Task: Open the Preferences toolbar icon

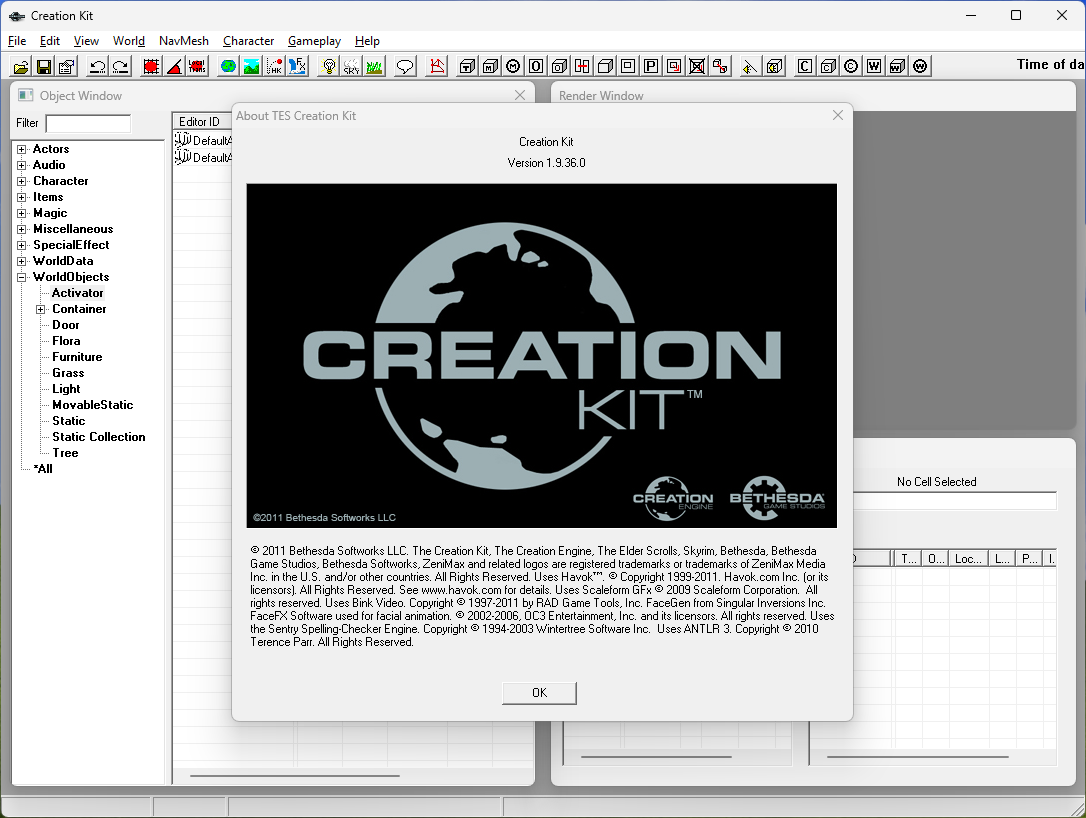Action: click(66, 66)
